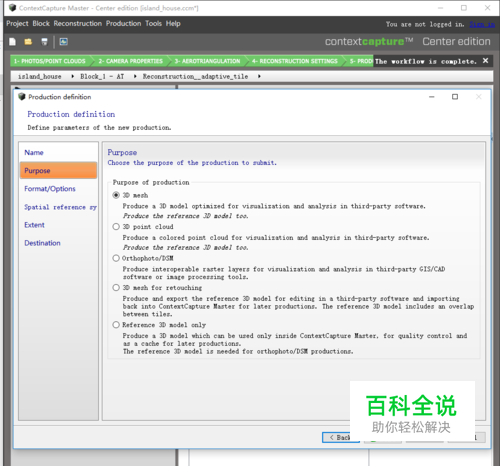Select workflow step 4 Reconstruction Settings
This screenshot has height=466, width=500.
(x=295, y=61)
